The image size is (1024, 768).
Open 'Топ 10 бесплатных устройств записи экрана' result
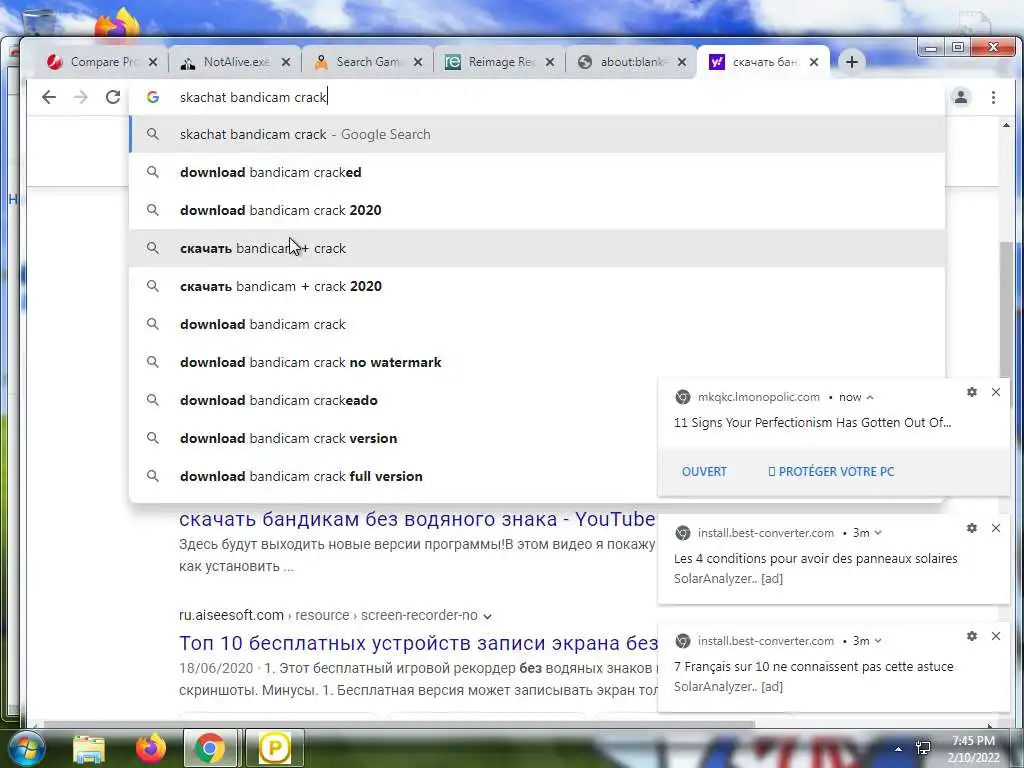click(418, 643)
